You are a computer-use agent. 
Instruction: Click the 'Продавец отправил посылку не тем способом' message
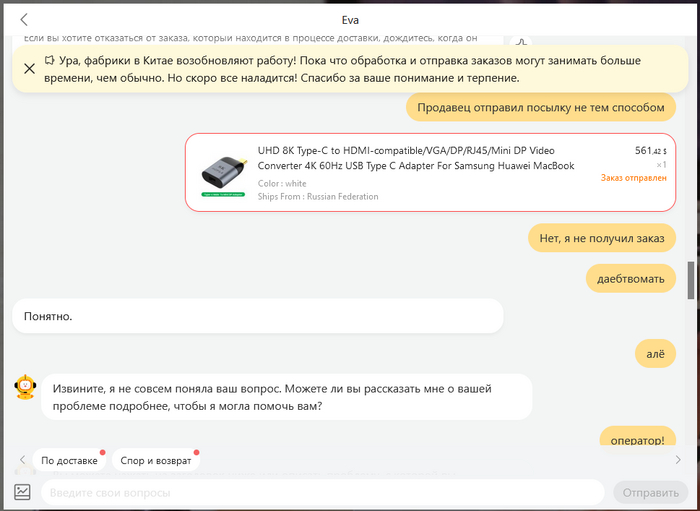point(541,107)
